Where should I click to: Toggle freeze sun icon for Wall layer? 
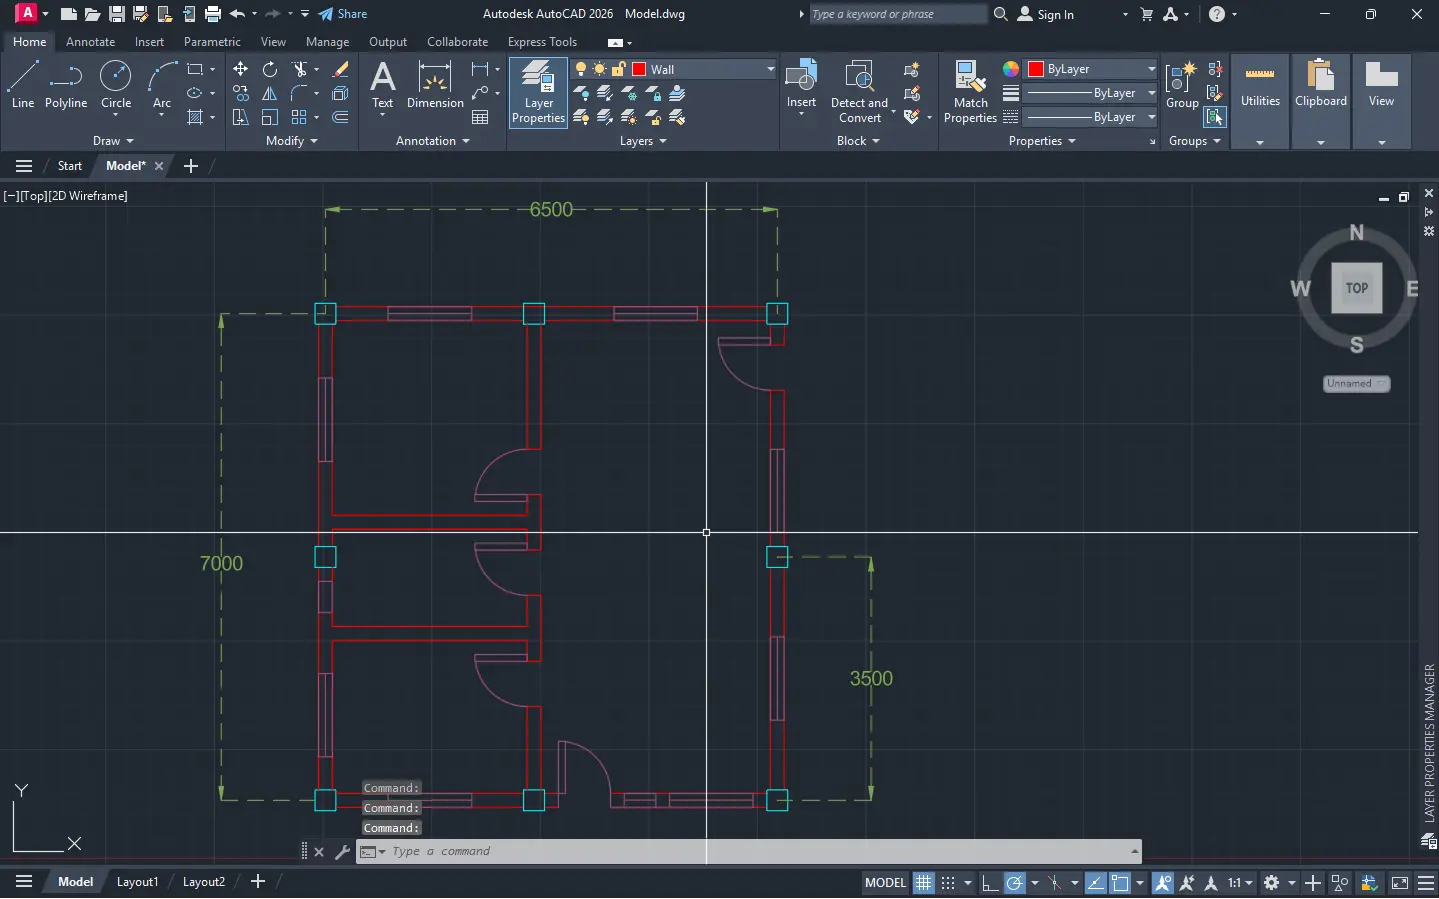(x=599, y=69)
